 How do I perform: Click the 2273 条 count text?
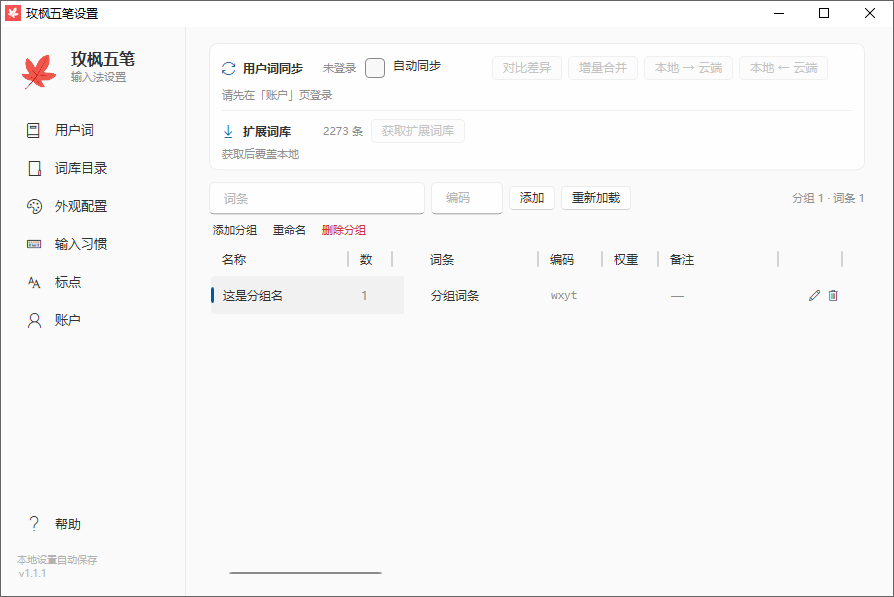point(343,131)
